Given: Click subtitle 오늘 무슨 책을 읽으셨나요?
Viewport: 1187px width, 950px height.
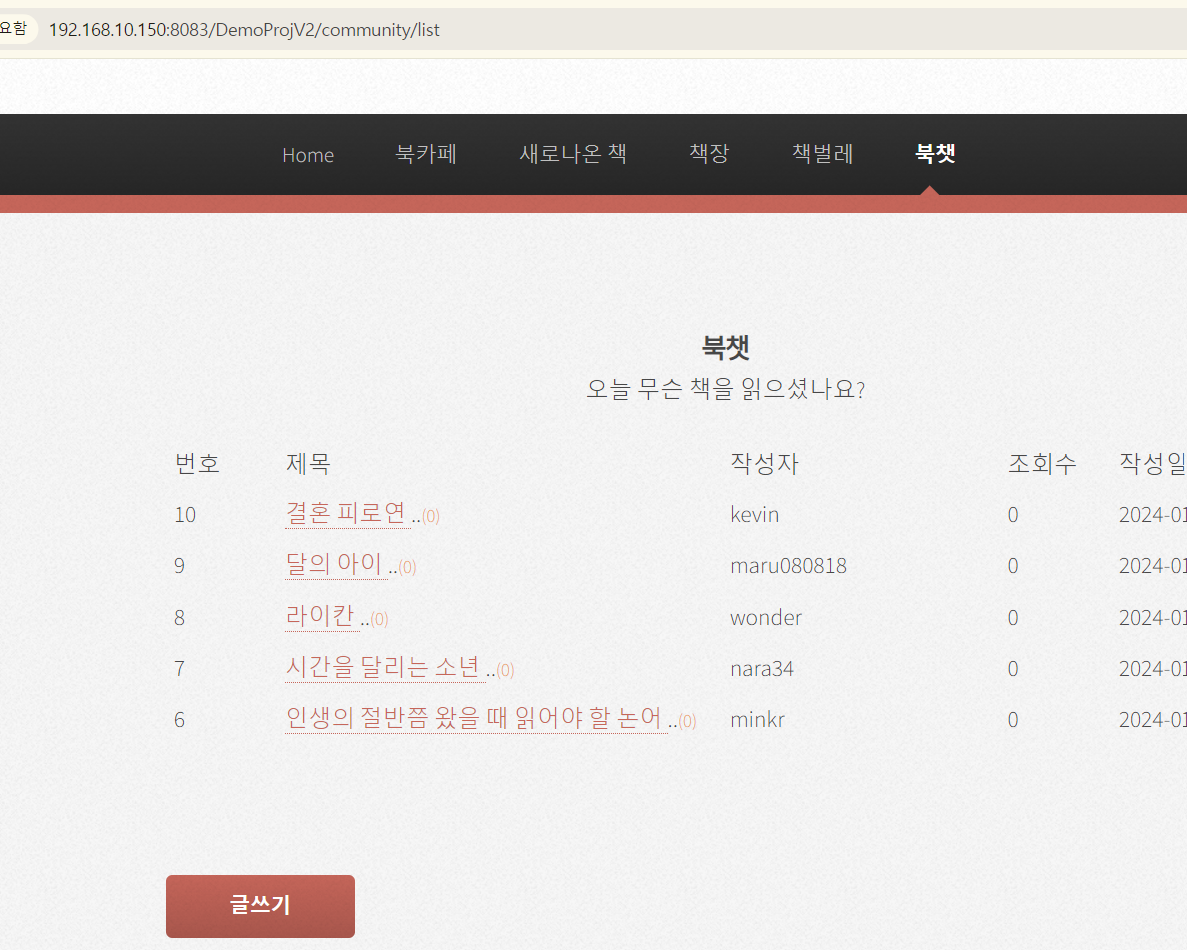Looking at the screenshot, I should click(726, 389).
